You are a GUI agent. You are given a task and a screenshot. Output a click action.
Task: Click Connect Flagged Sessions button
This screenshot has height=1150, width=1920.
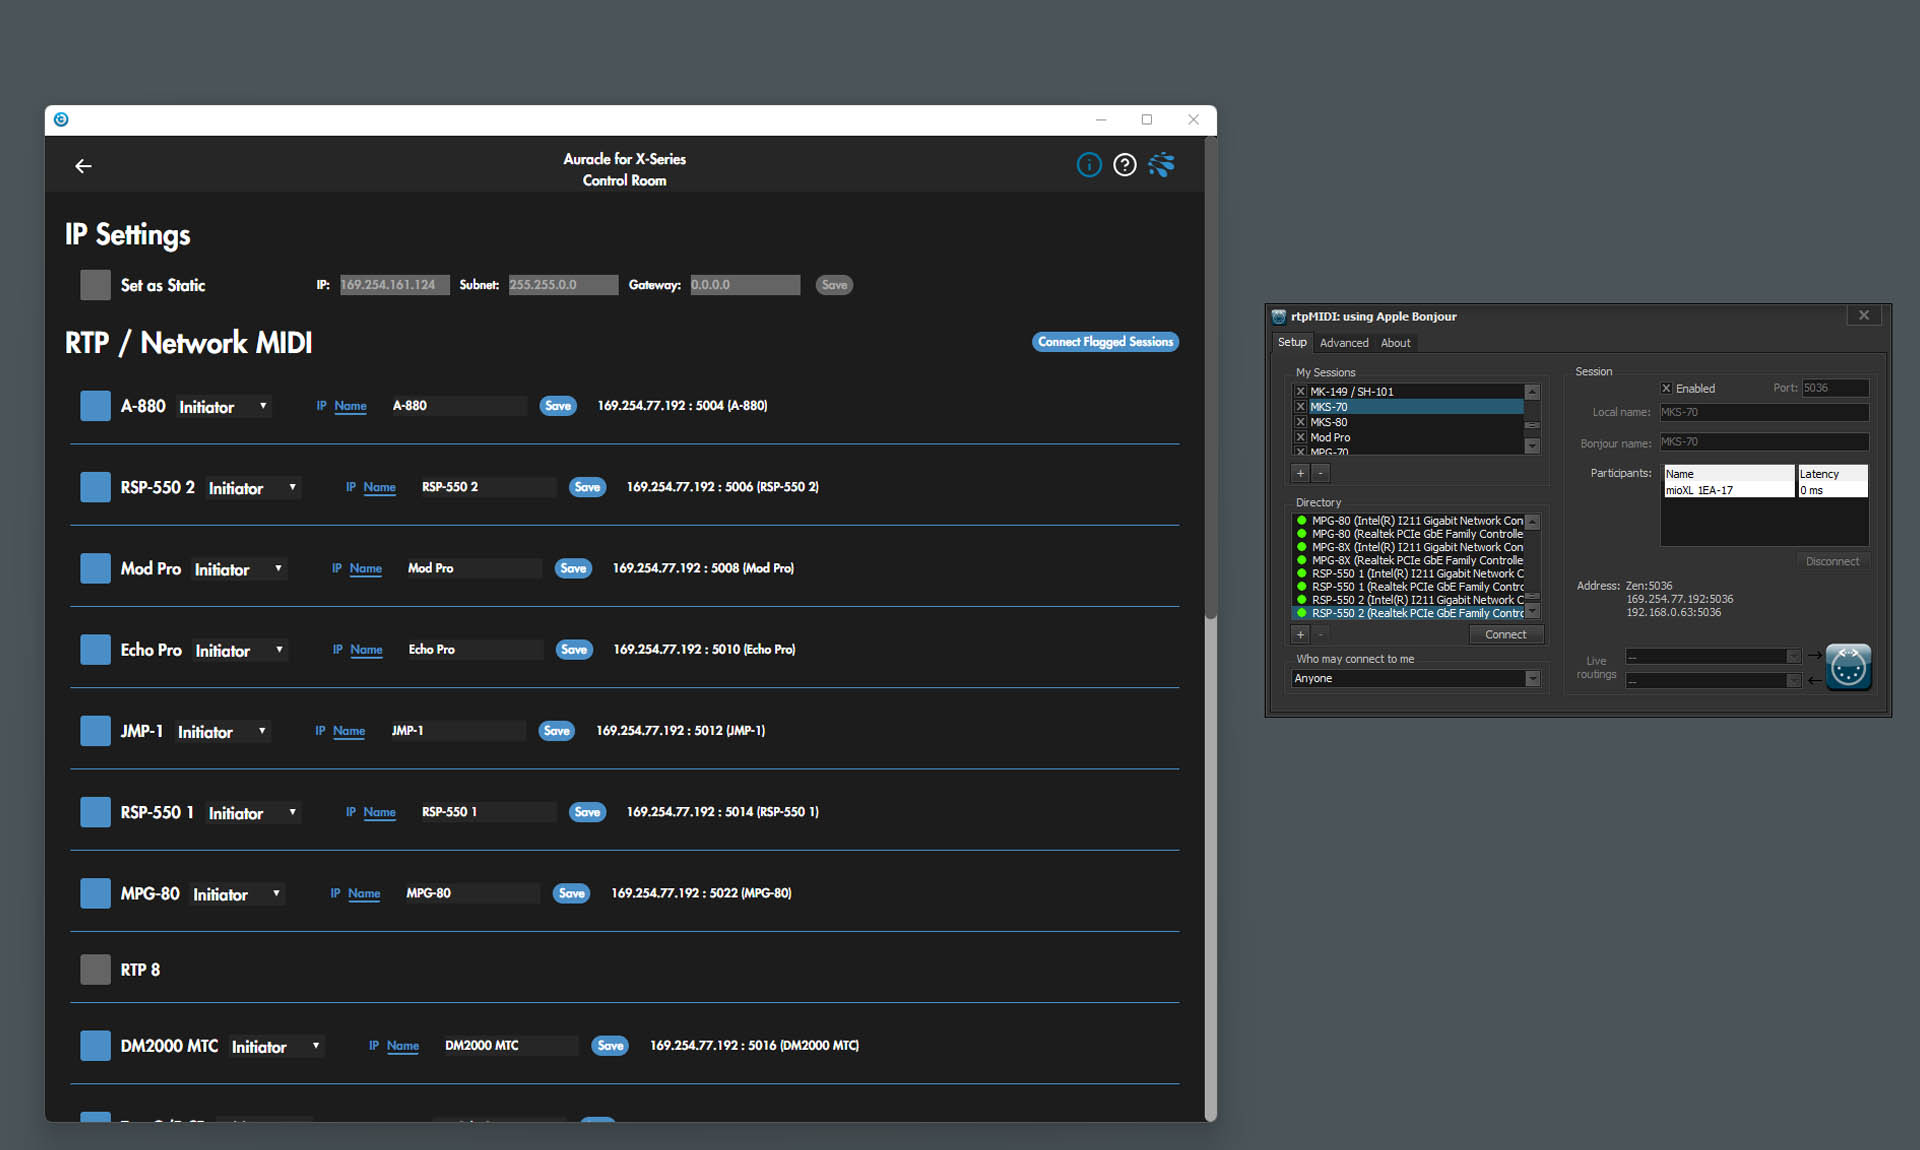click(1105, 342)
